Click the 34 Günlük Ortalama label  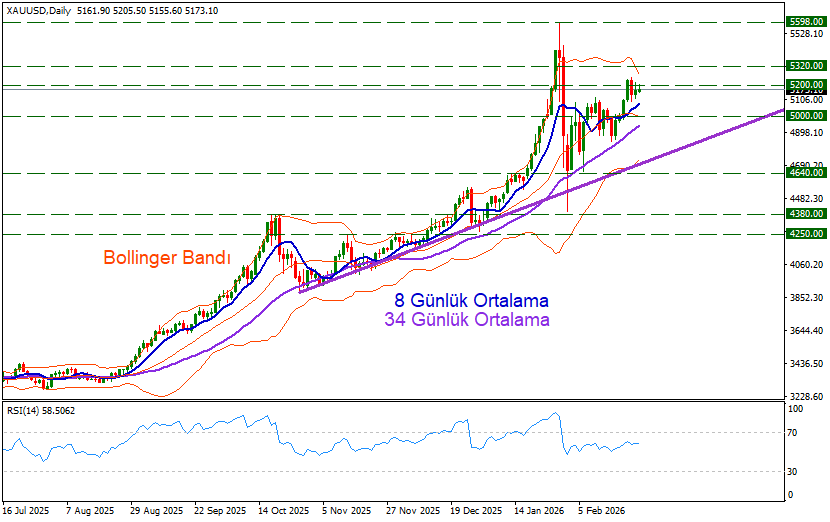click(467, 320)
